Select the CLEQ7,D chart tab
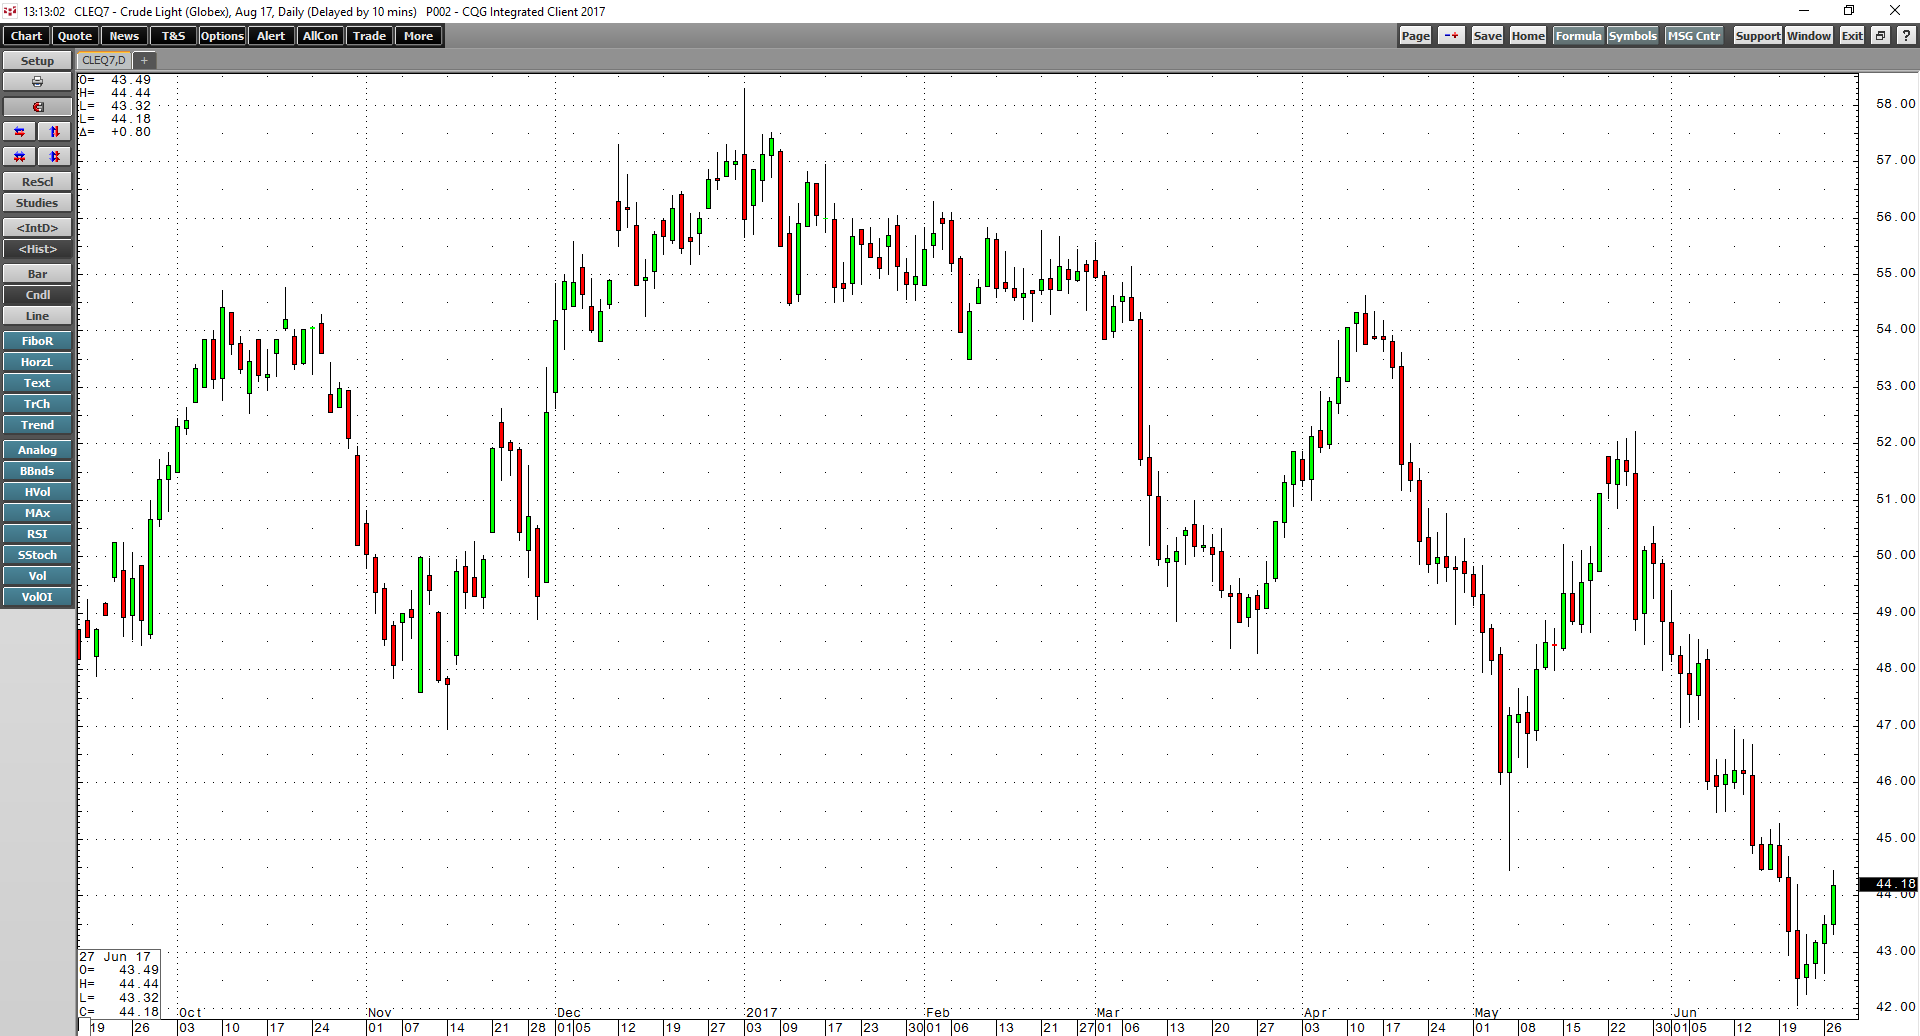The height and width of the screenshot is (1036, 1920). tap(102, 60)
